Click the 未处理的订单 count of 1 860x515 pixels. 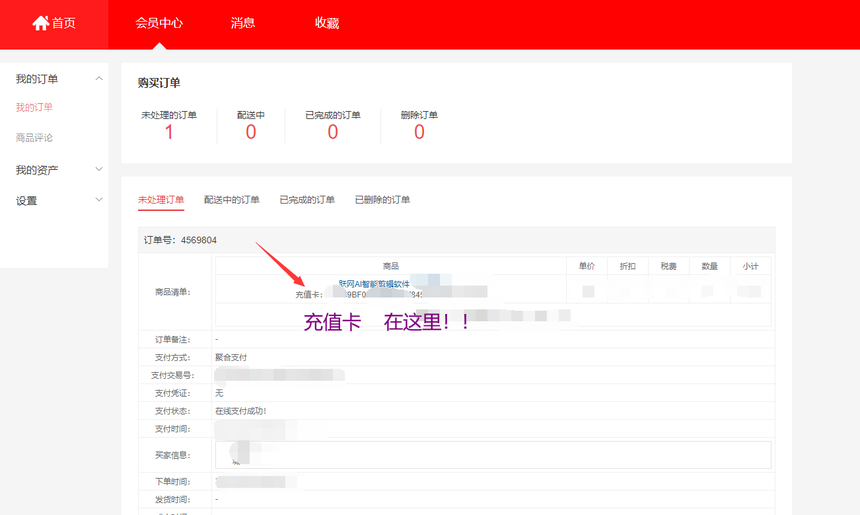169,132
